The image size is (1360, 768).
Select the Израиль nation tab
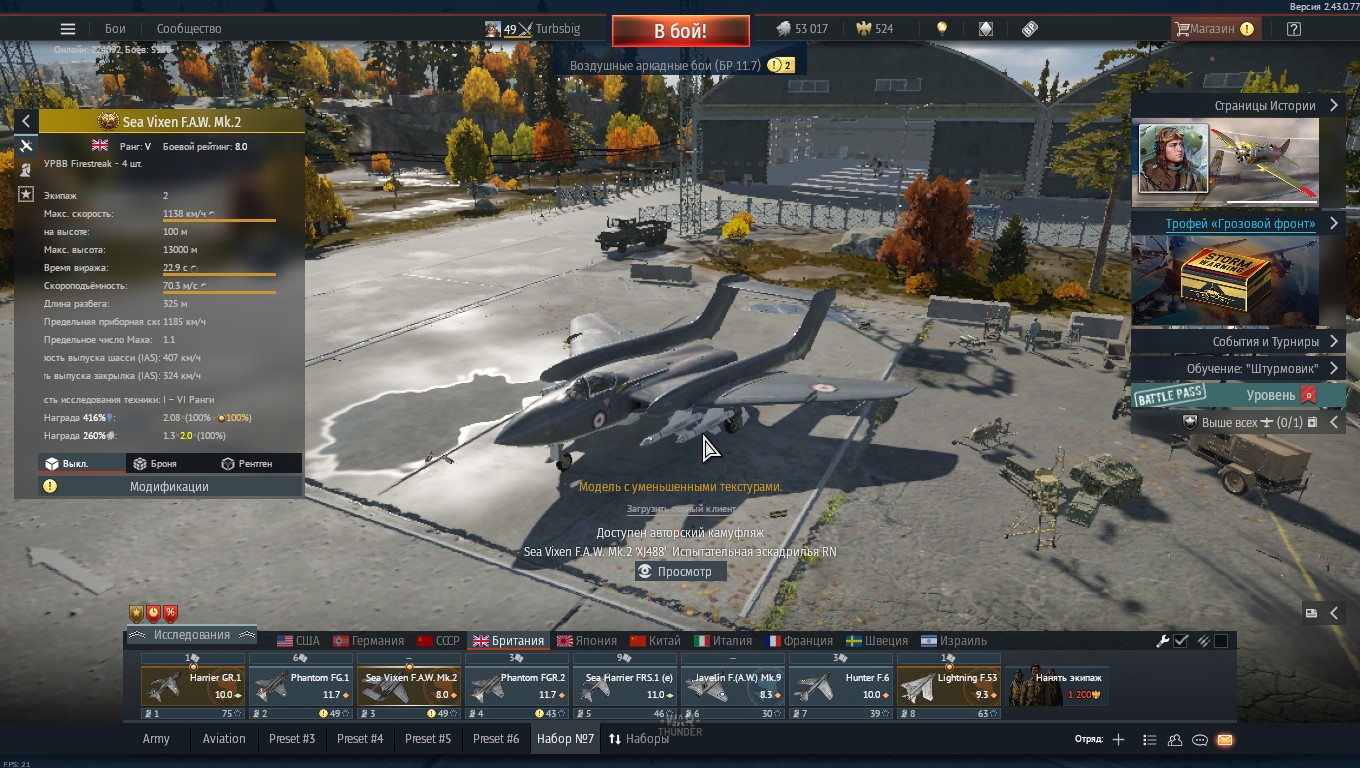click(x=954, y=641)
